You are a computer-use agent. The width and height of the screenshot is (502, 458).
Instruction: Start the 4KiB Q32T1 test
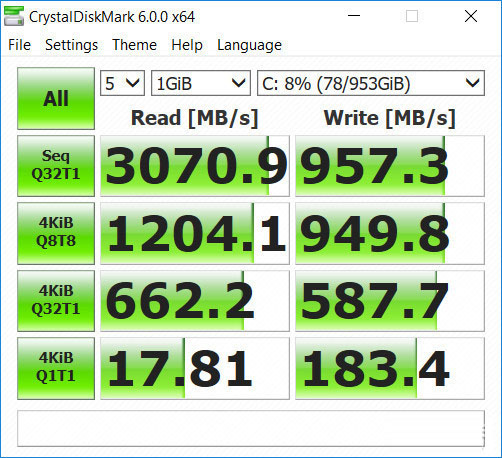click(56, 301)
